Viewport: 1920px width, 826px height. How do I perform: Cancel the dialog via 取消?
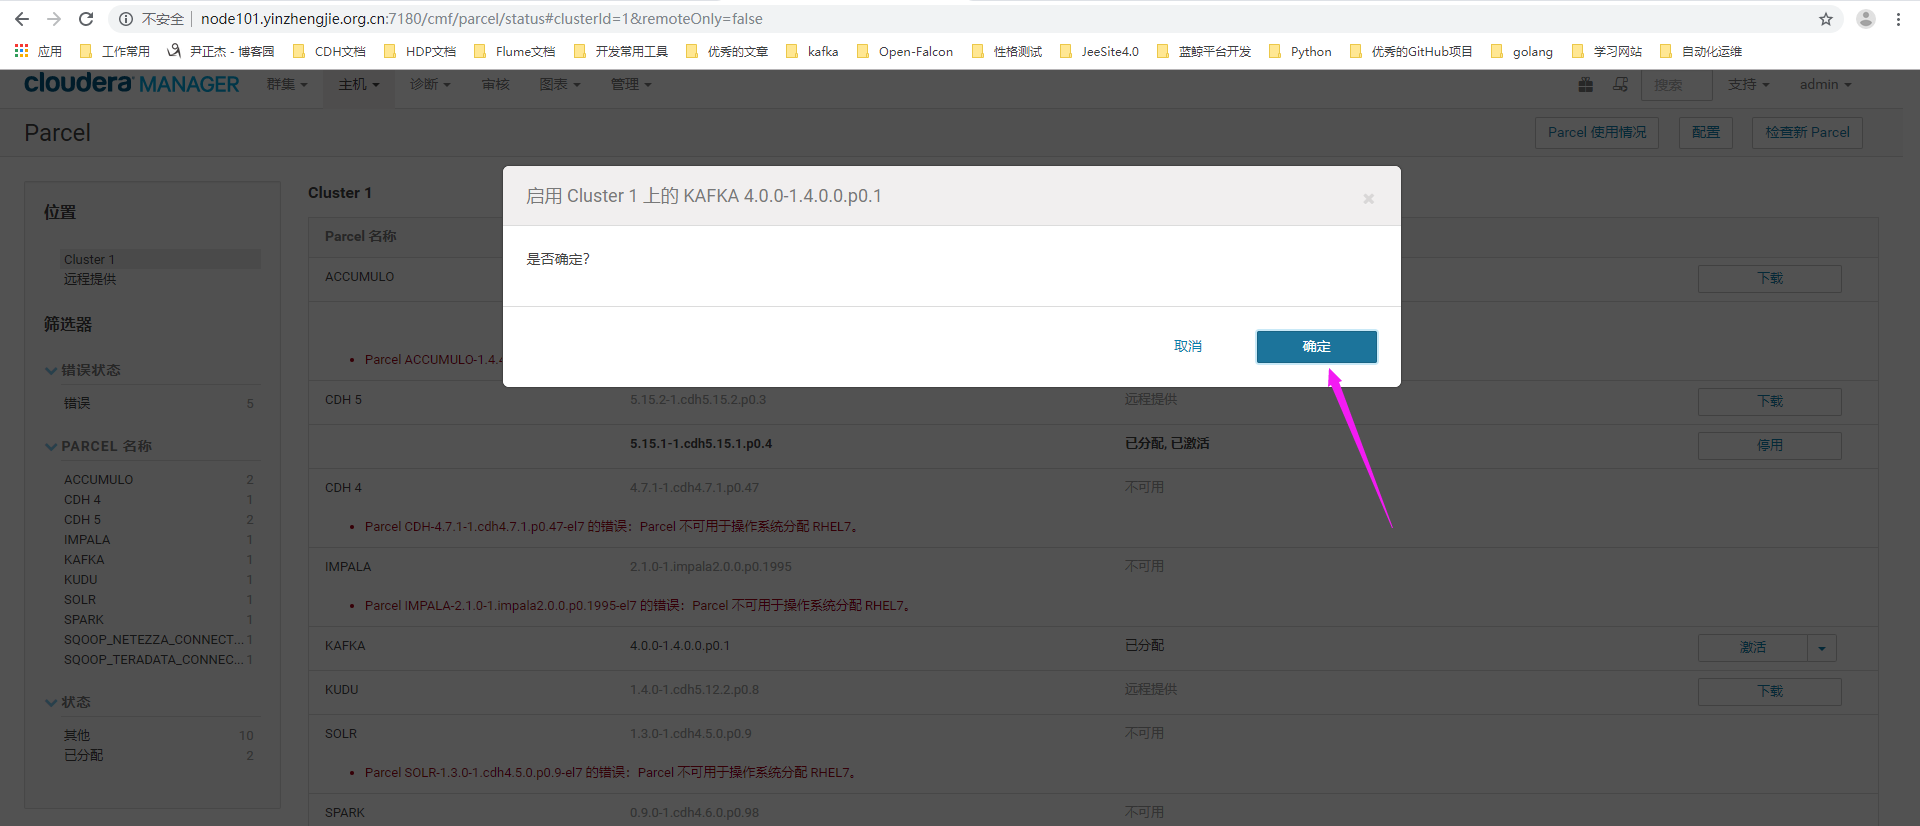tap(1188, 346)
